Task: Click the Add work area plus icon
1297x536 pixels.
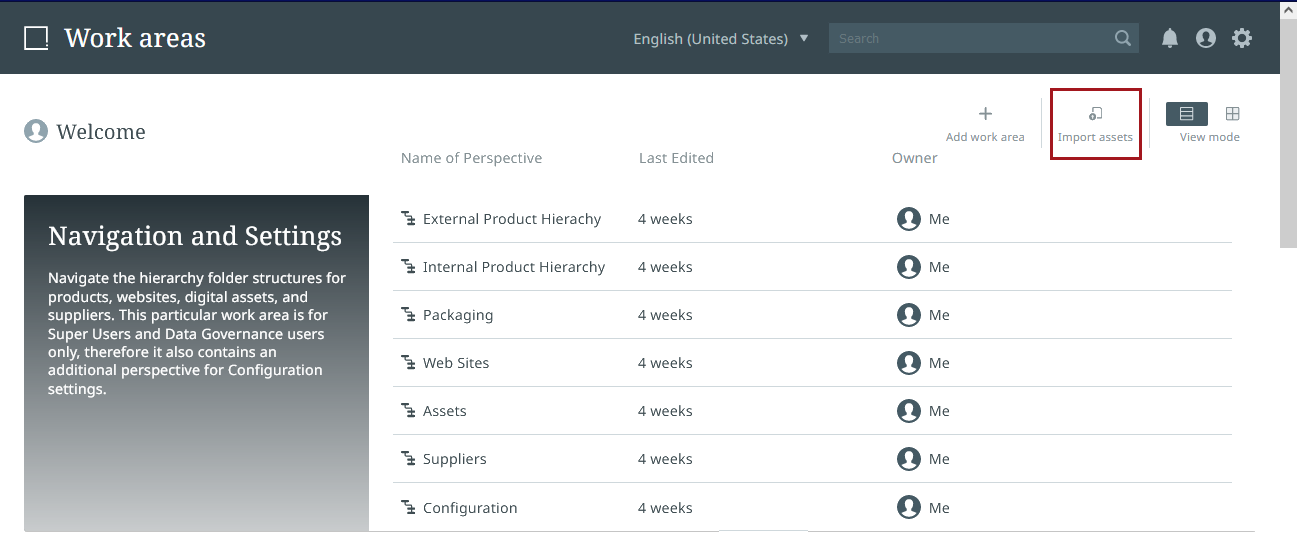Action: [985, 114]
